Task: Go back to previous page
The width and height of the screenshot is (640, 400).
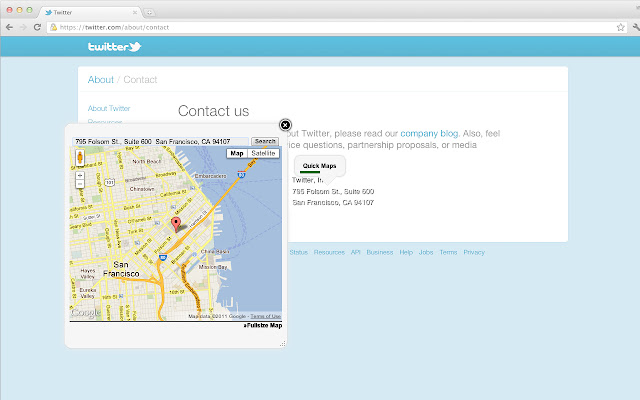Action: pyautogui.click(x=10, y=27)
